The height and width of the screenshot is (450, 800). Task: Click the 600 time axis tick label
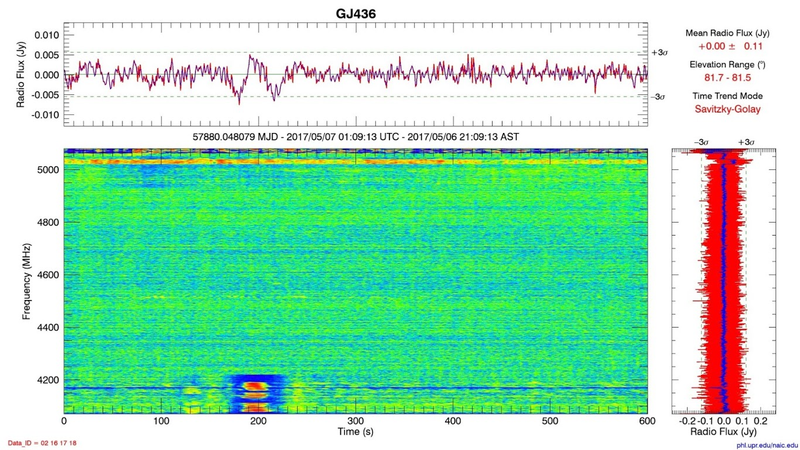coord(647,421)
